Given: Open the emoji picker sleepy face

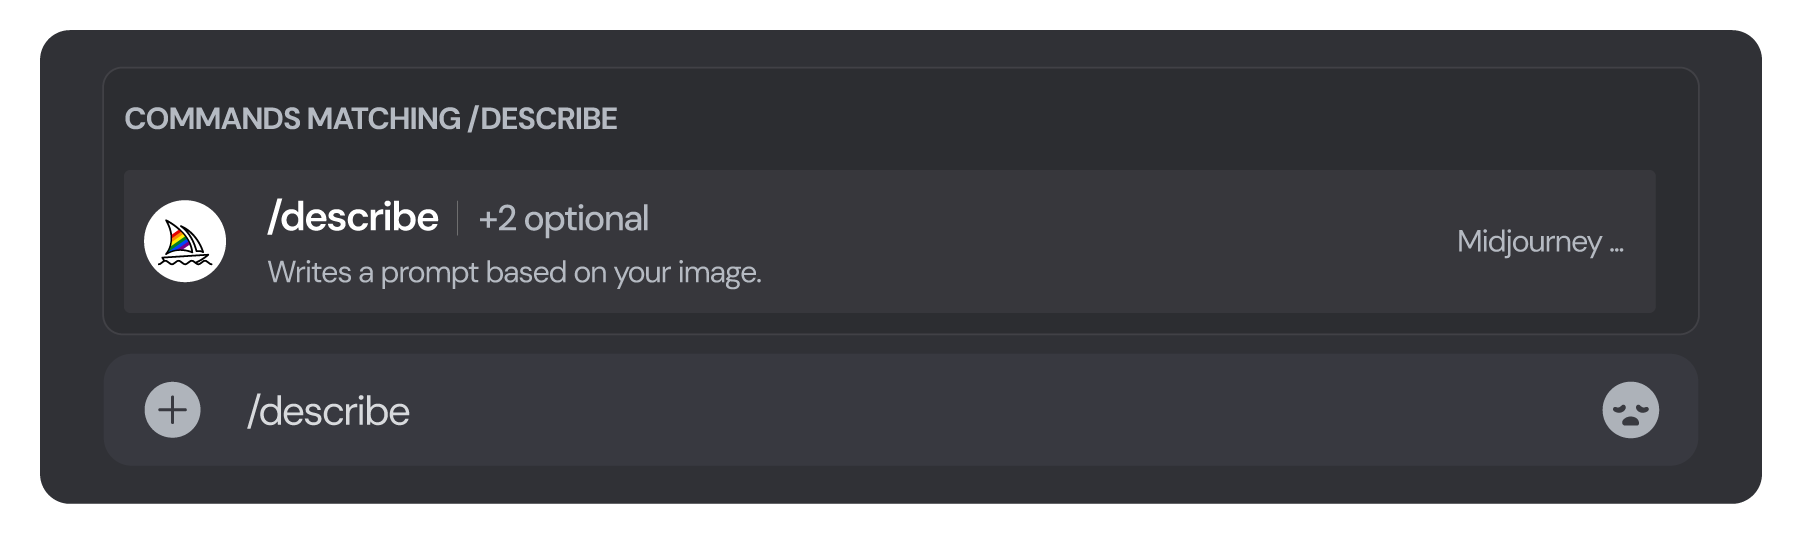Looking at the screenshot, I should point(1630,410).
